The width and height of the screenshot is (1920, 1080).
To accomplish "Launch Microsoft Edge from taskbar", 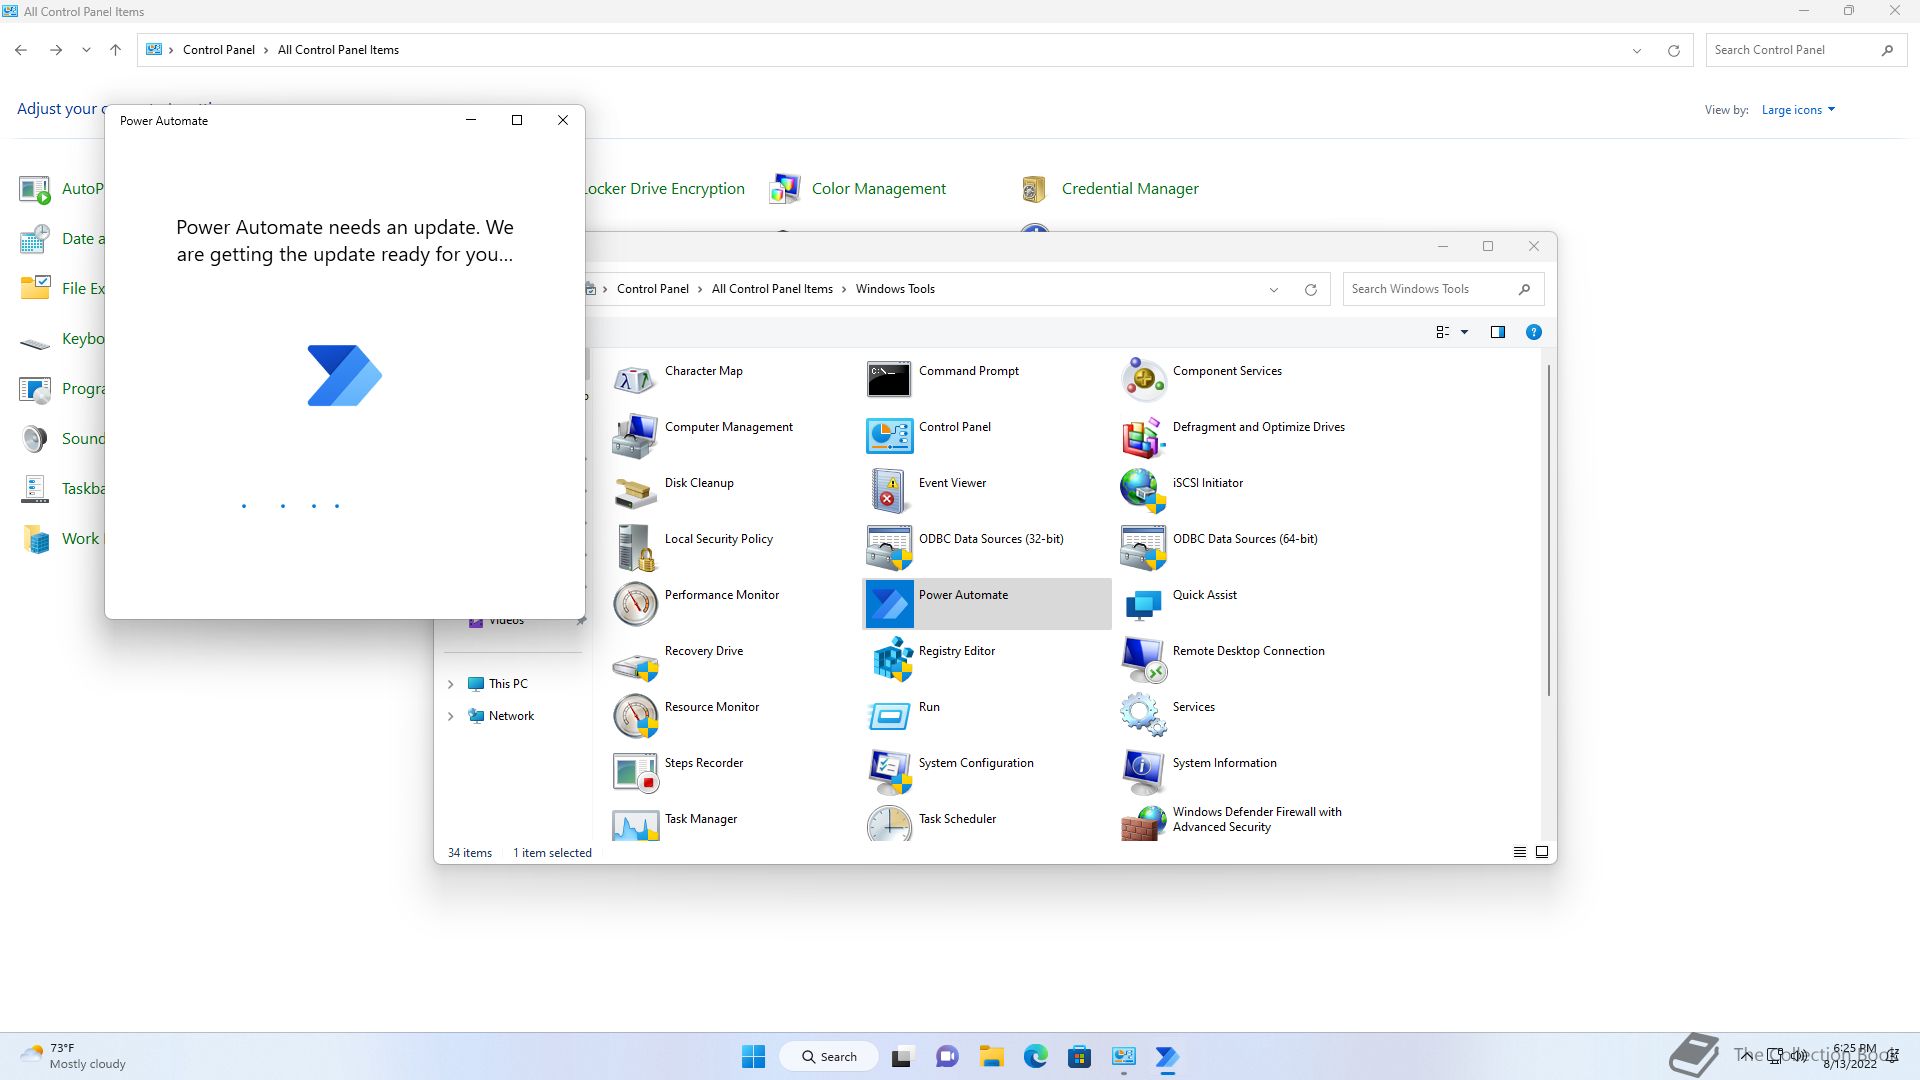I will 1035,1056.
